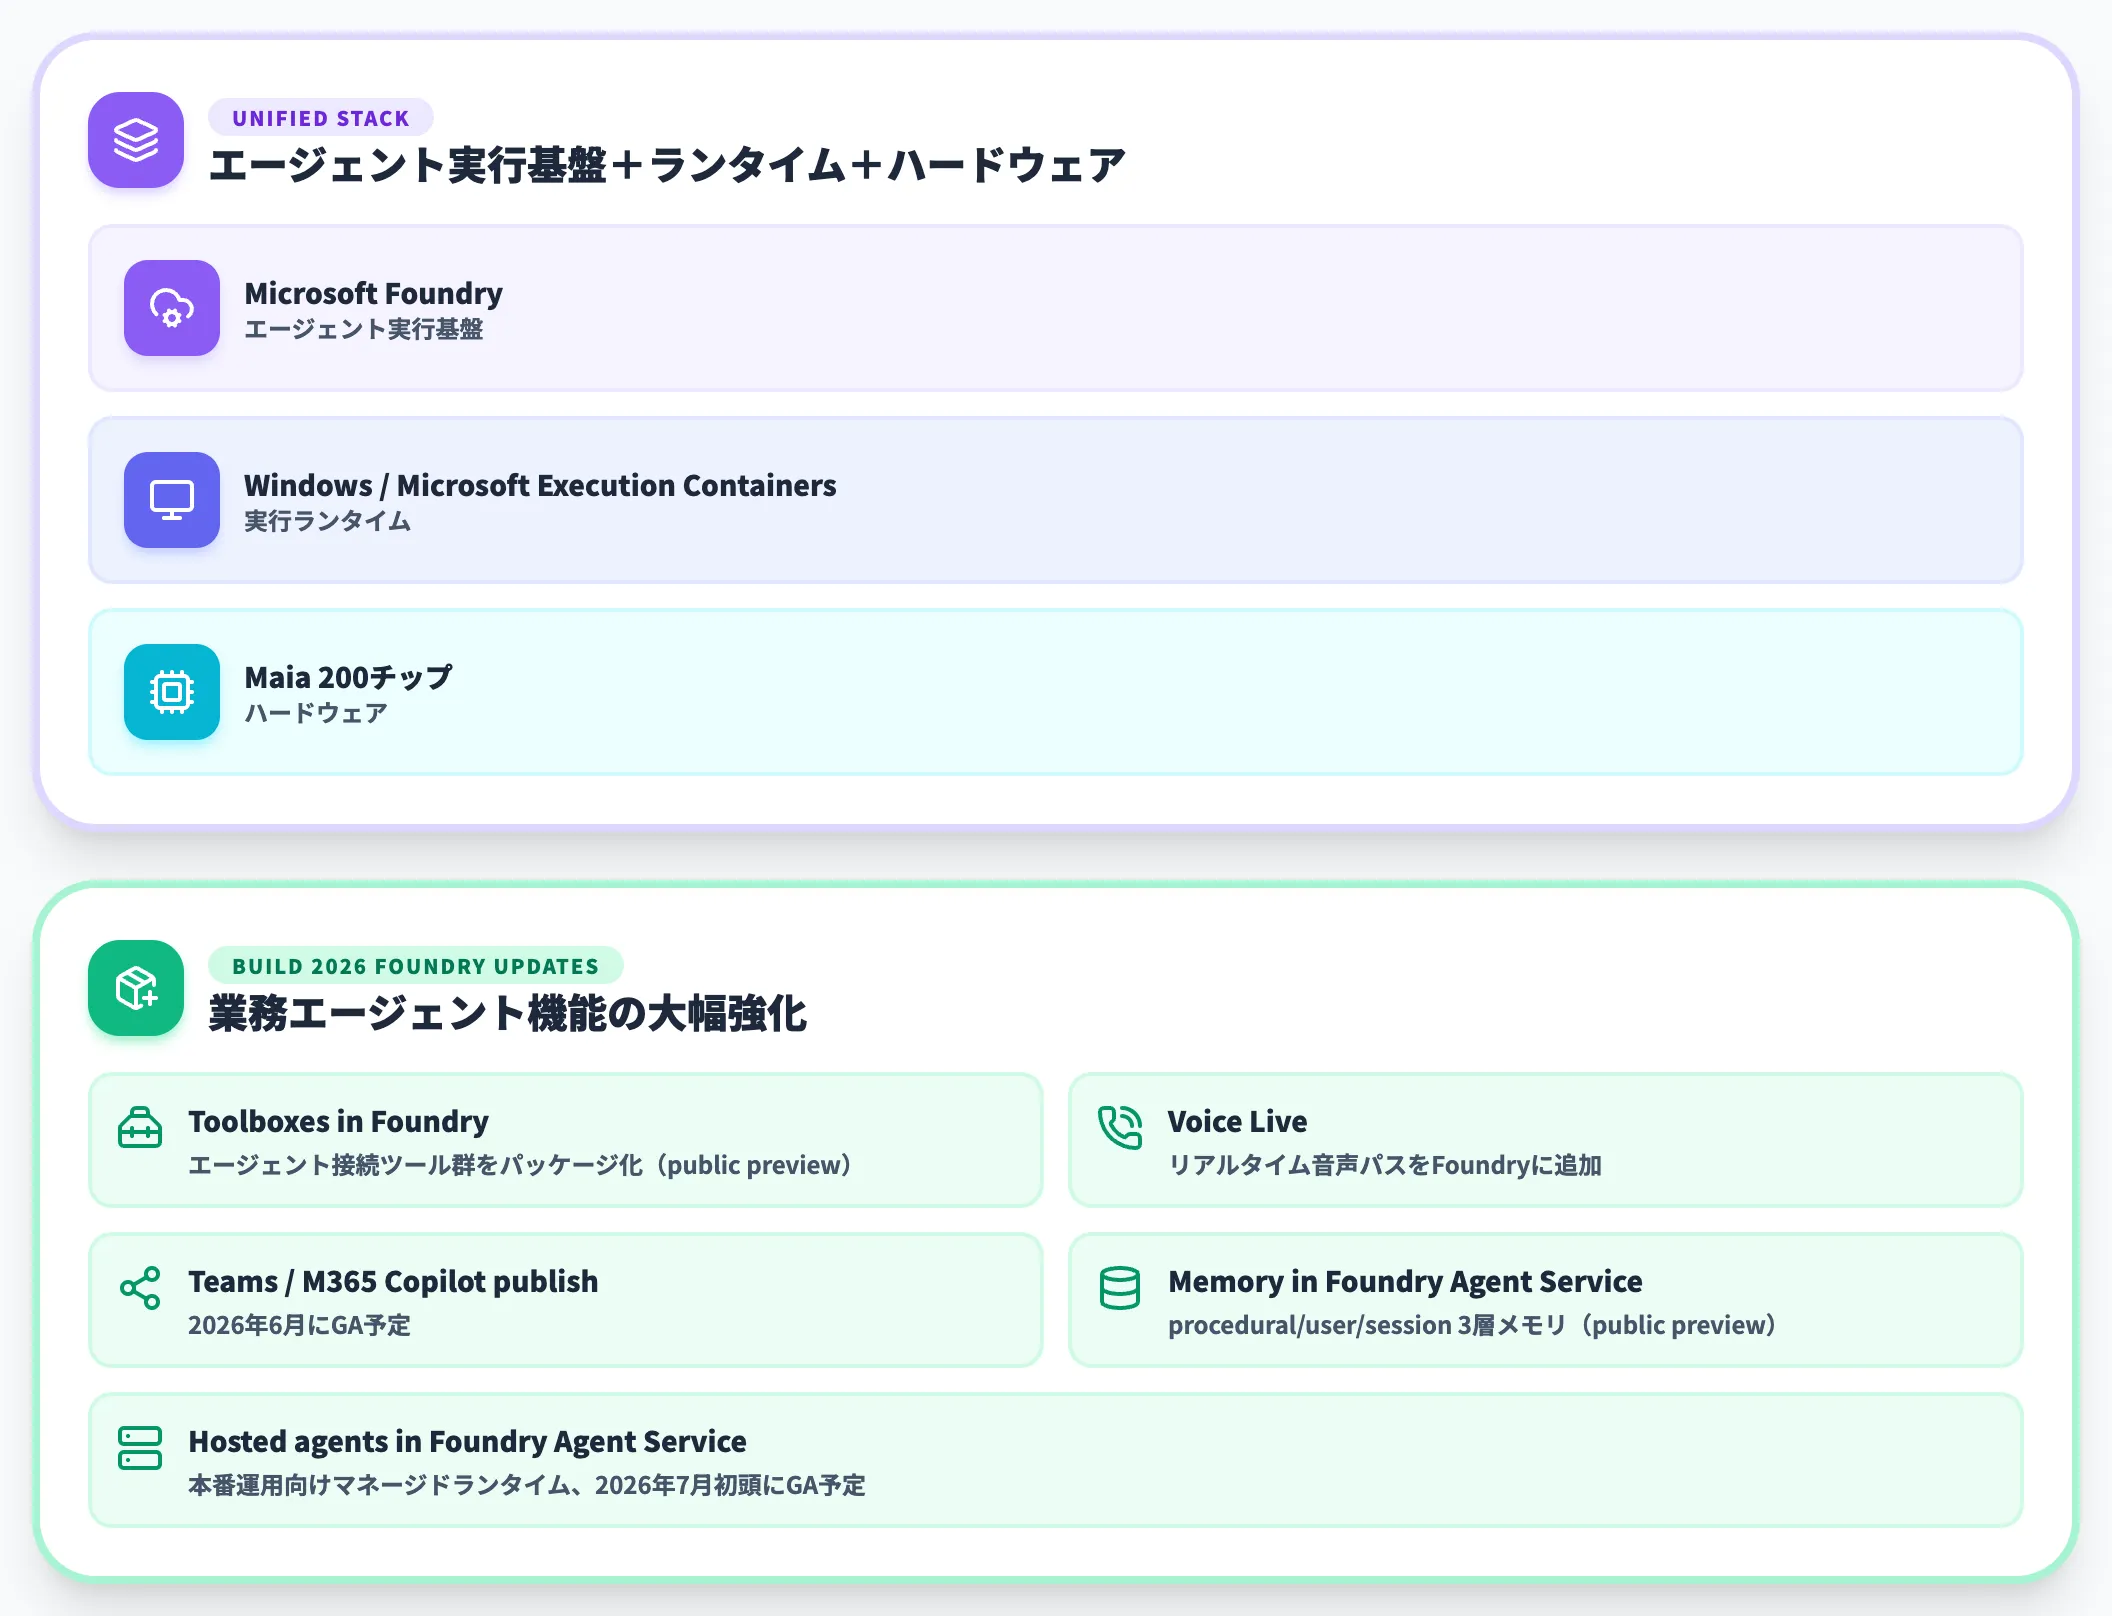The width and height of the screenshot is (2112, 1616).
Task: Click the Toolboxes in Foundry title
Action: (339, 1121)
